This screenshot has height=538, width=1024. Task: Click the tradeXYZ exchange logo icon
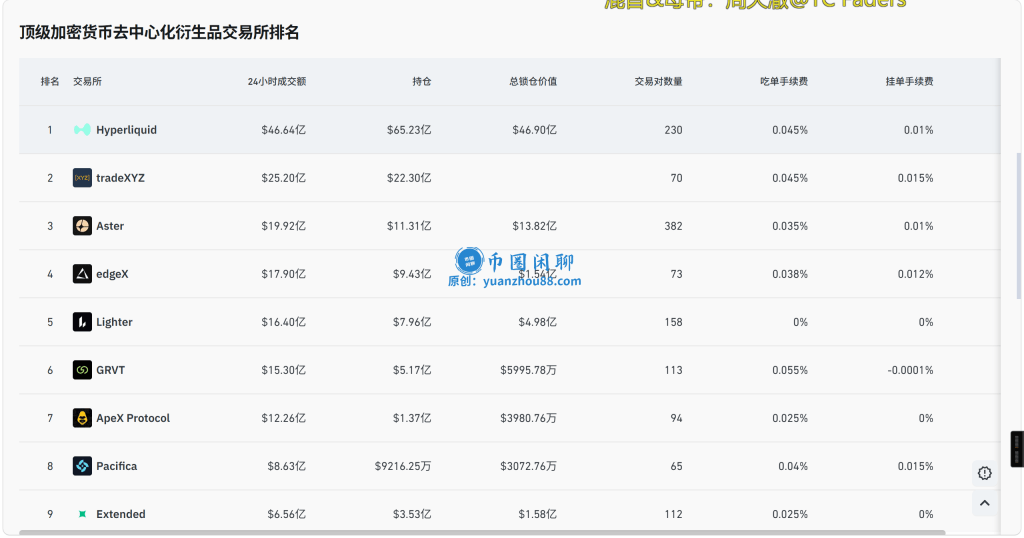pos(82,178)
